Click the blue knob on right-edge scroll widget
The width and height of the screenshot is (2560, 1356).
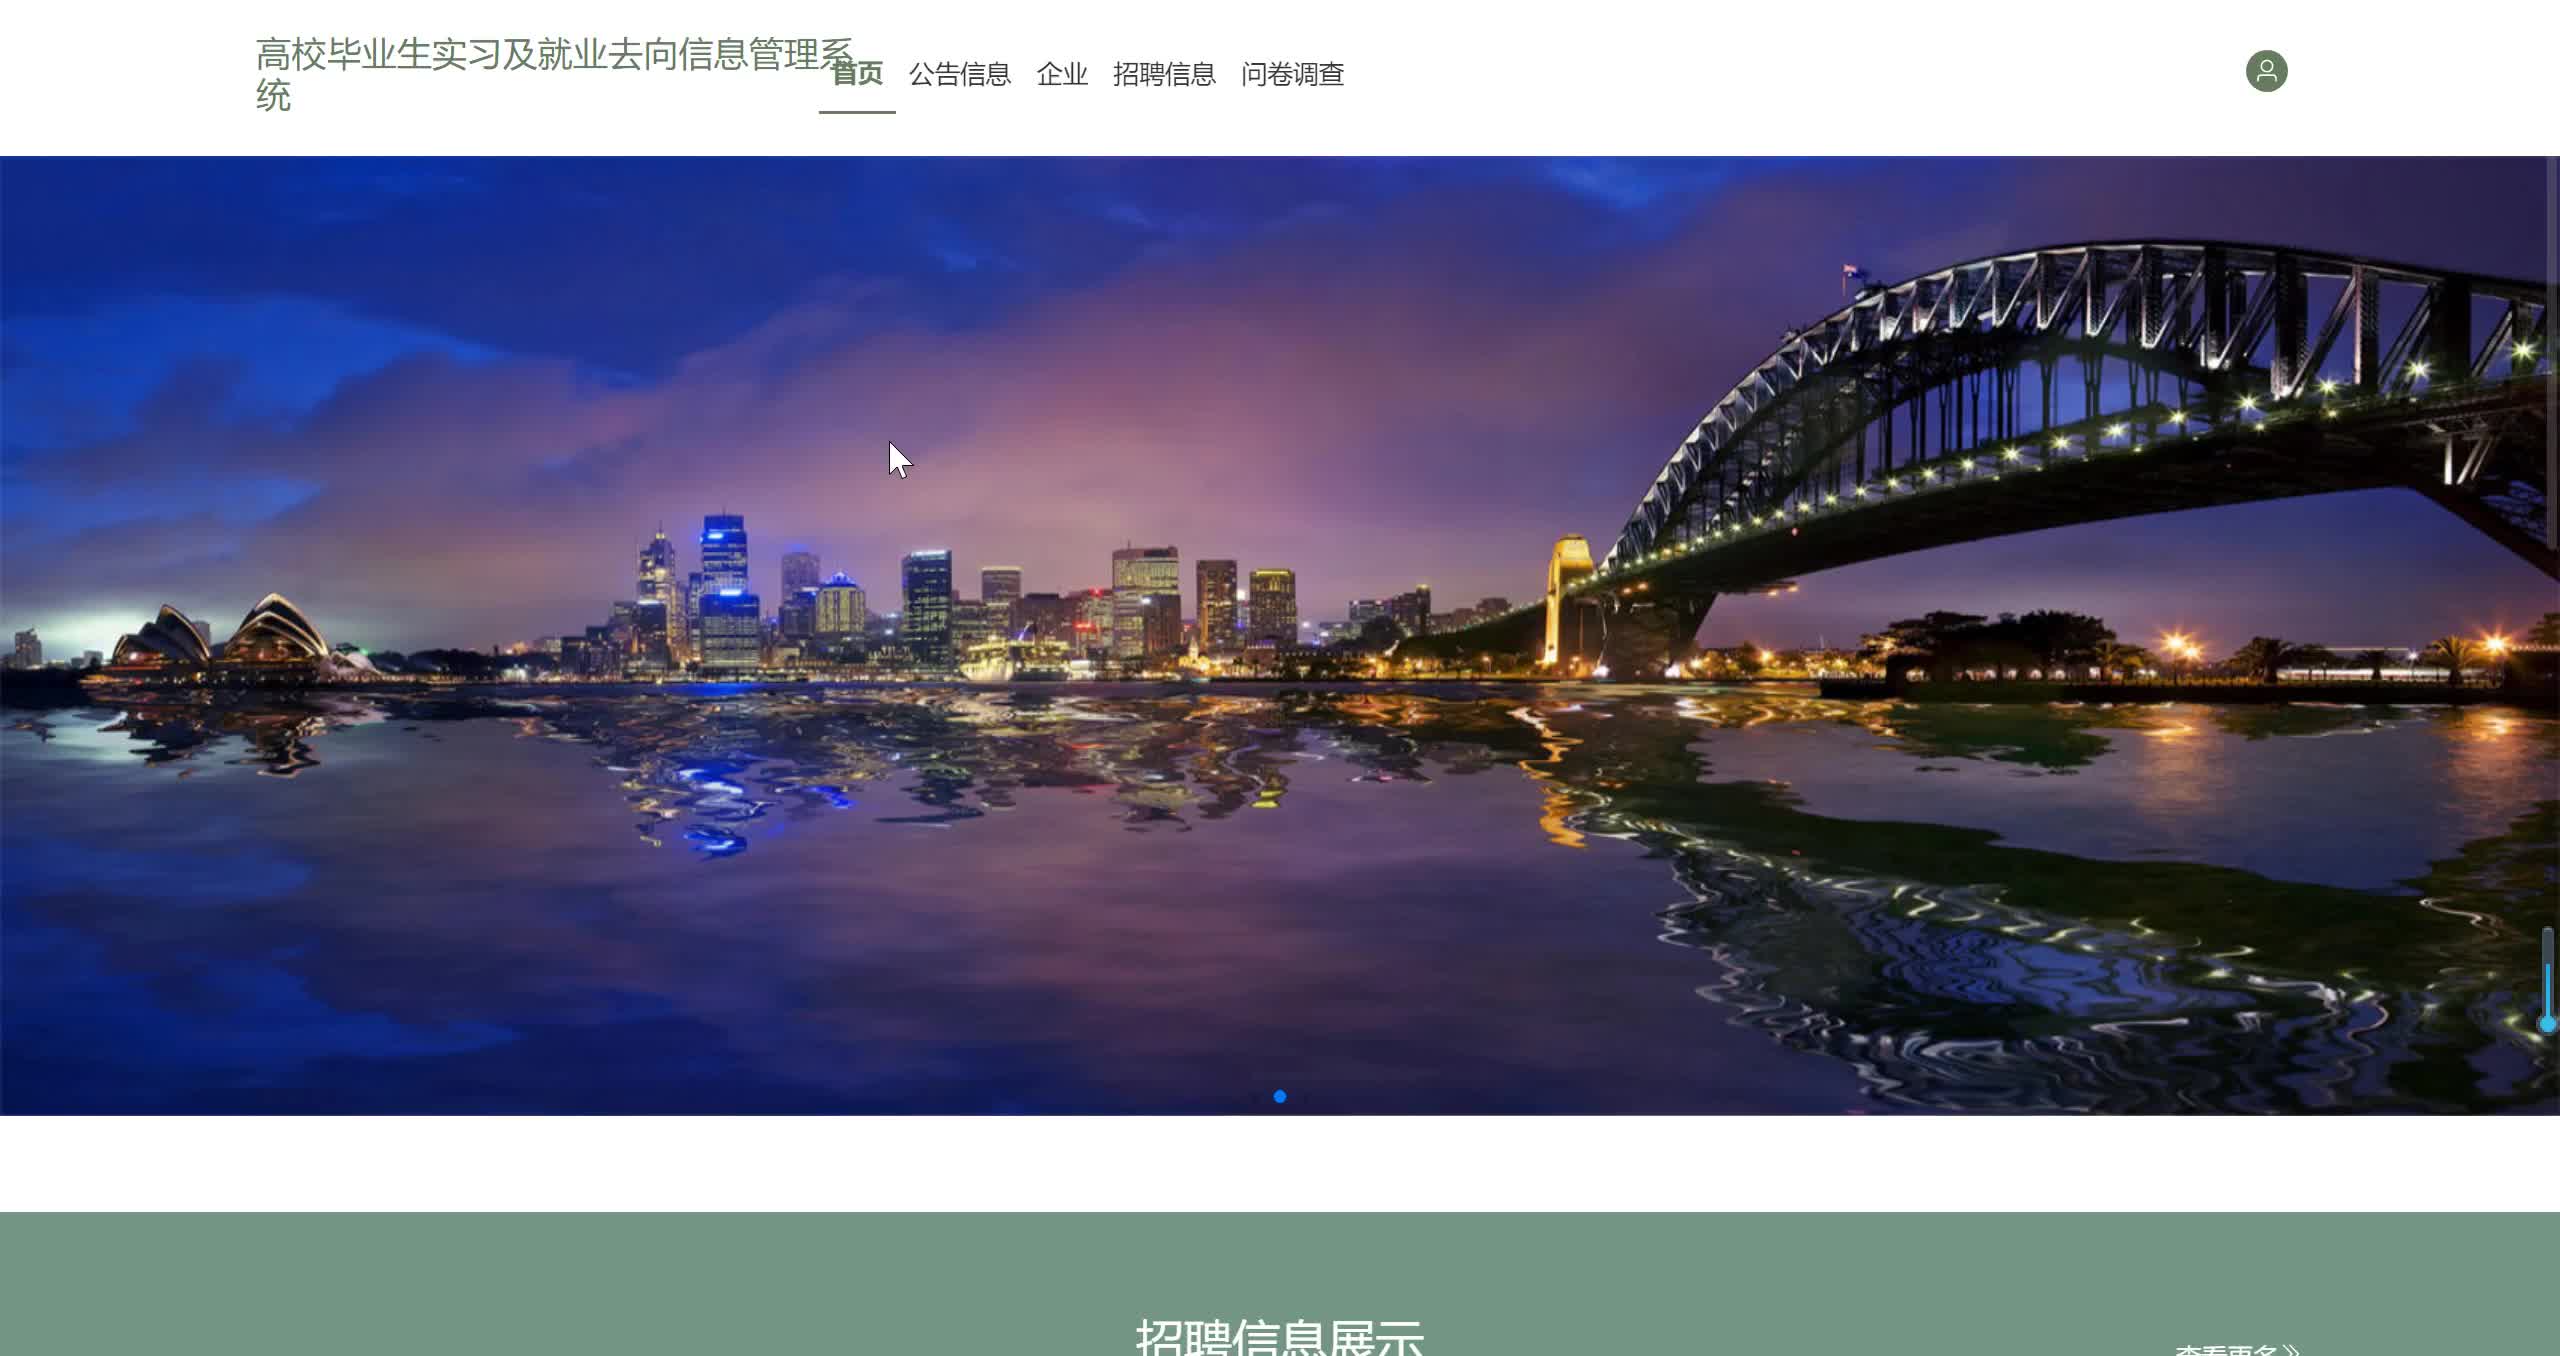point(2547,1024)
